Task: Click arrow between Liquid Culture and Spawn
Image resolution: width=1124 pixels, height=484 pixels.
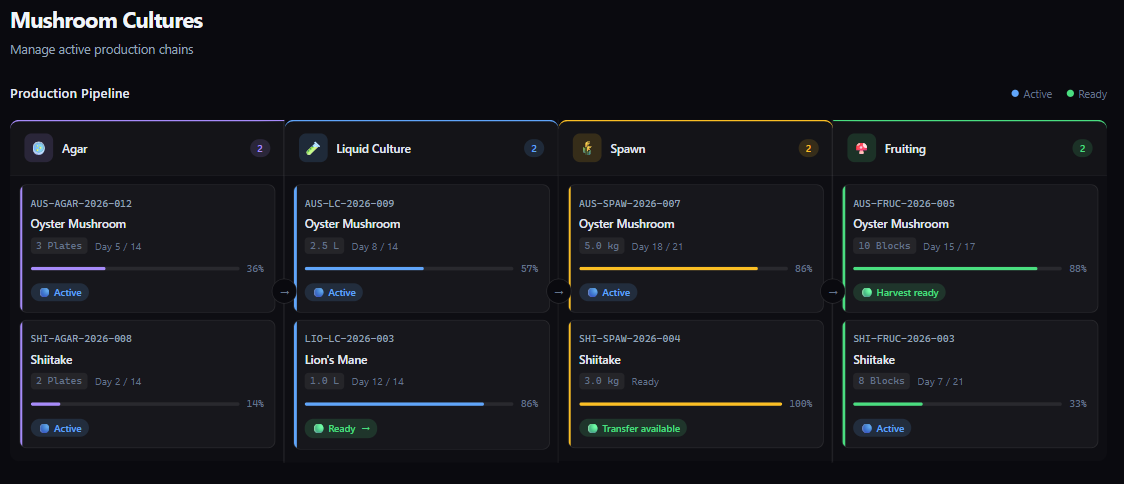Action: click(558, 292)
